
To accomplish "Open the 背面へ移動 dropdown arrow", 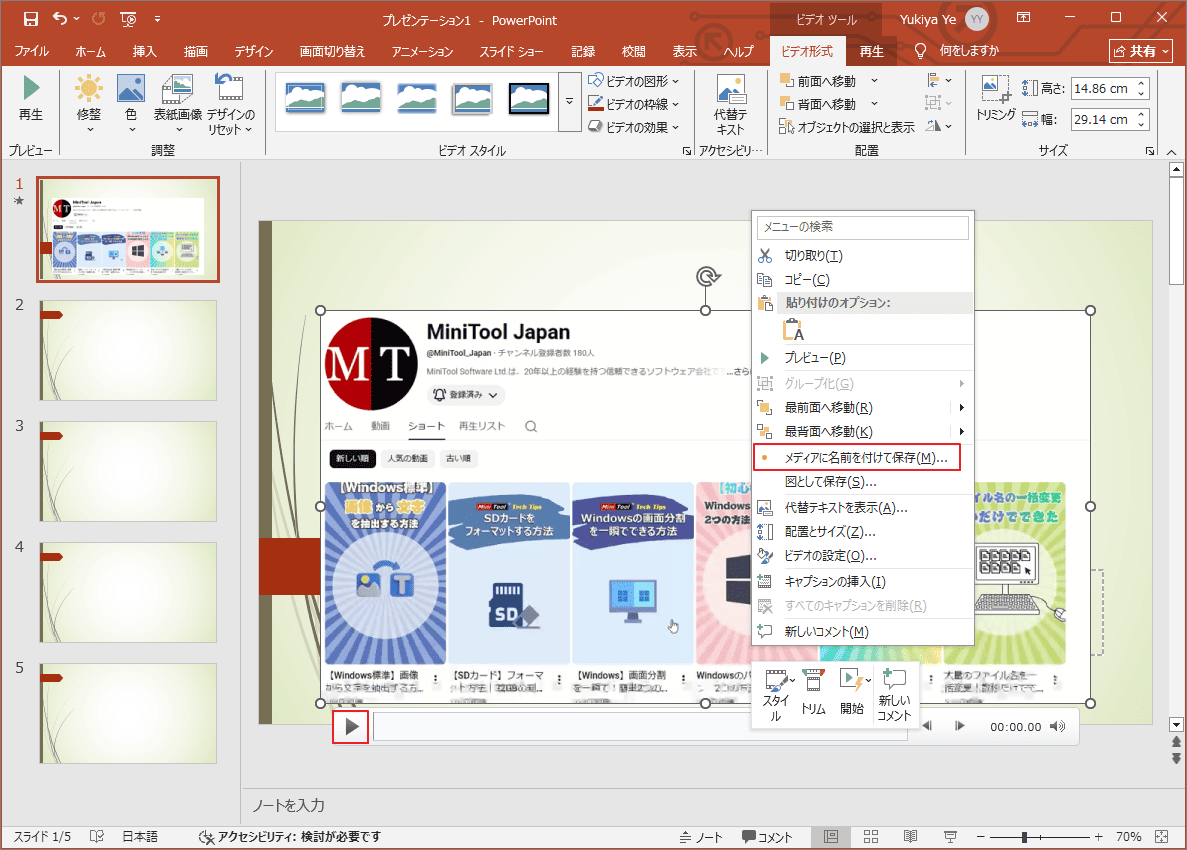I will coord(874,104).
